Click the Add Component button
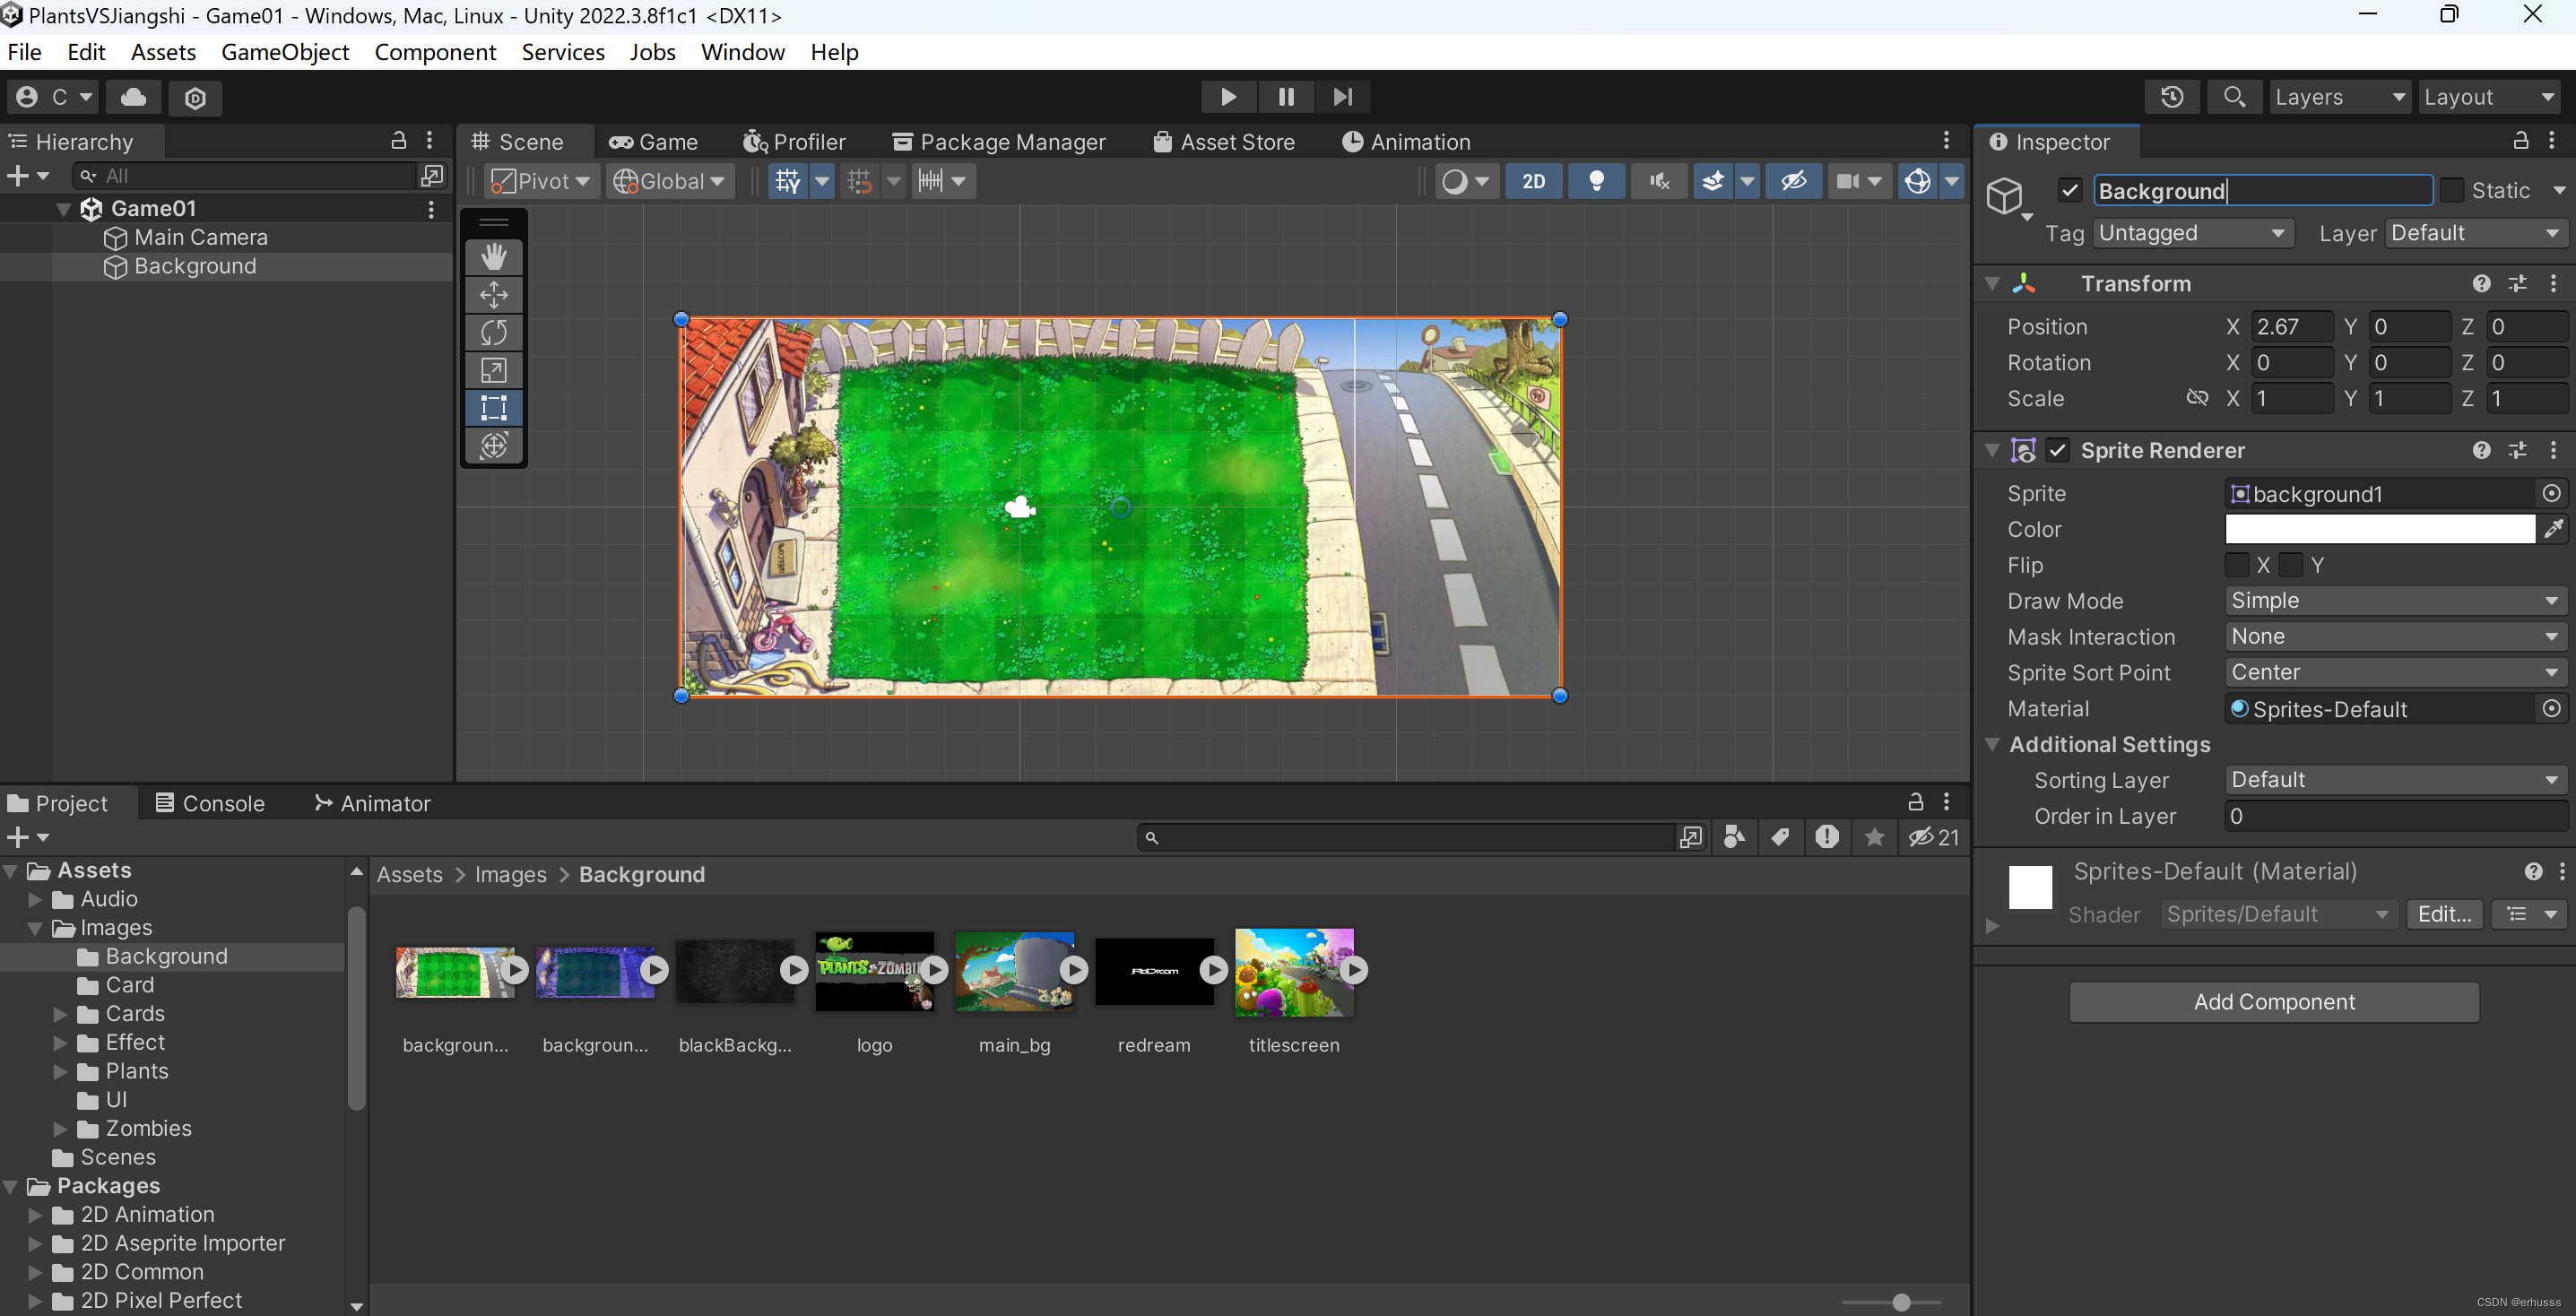Image resolution: width=2576 pixels, height=1316 pixels. (2273, 1001)
